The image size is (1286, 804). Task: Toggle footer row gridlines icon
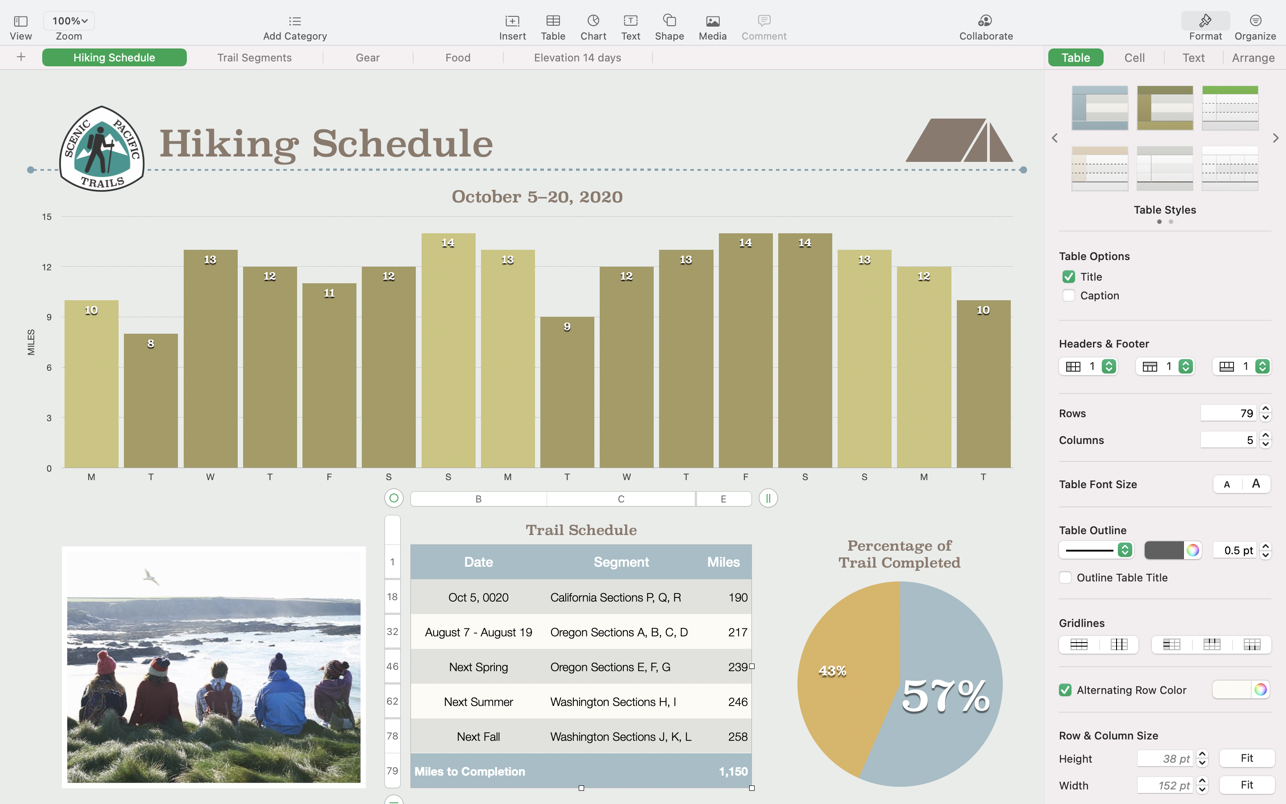(1251, 645)
